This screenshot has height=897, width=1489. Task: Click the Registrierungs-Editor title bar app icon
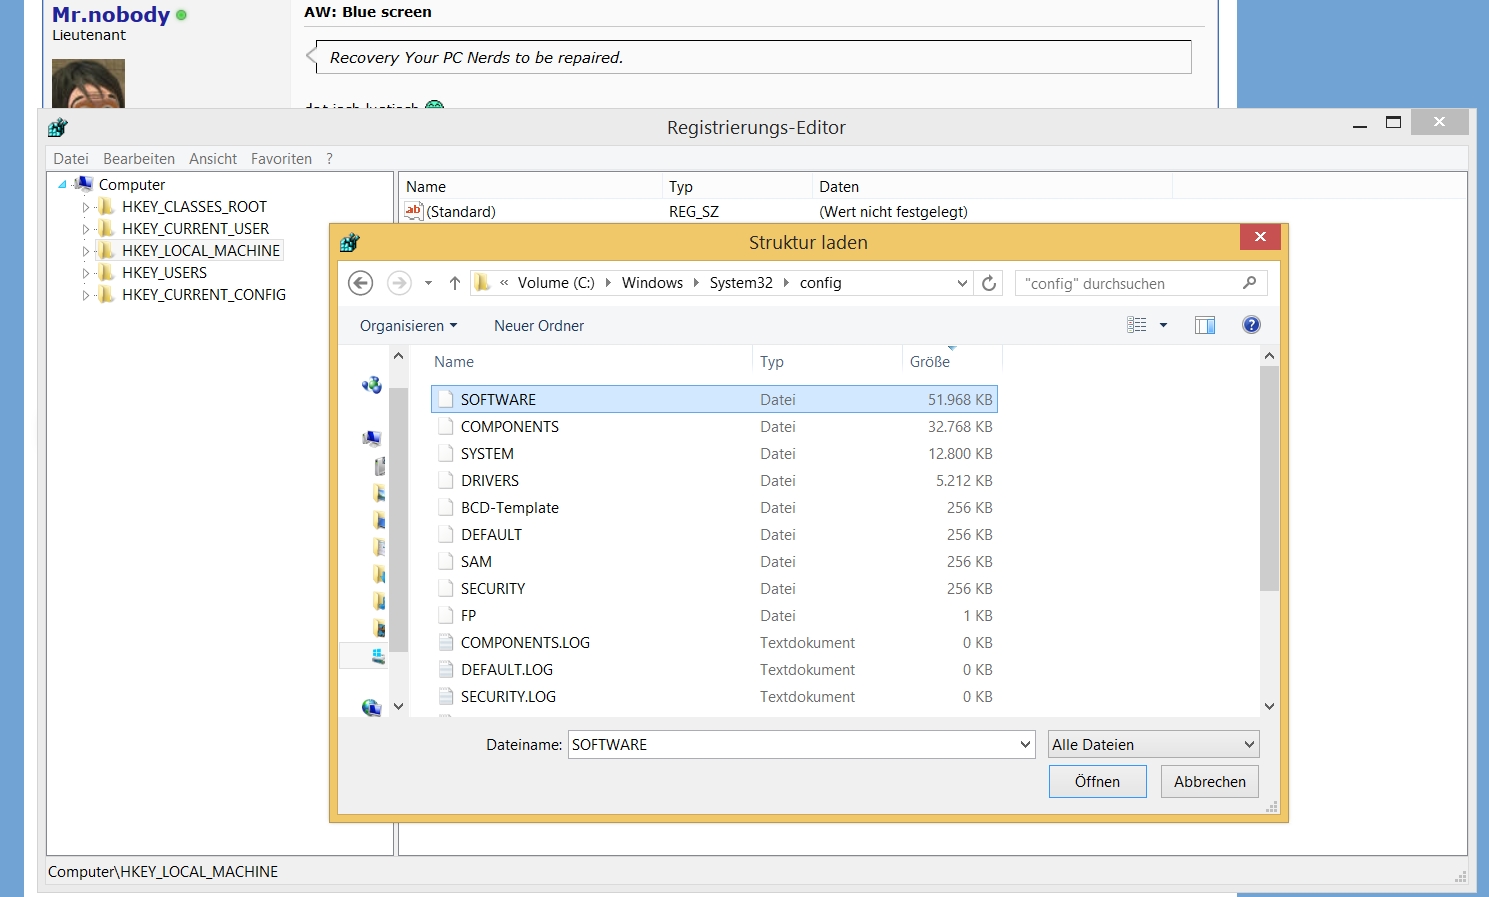click(x=58, y=127)
